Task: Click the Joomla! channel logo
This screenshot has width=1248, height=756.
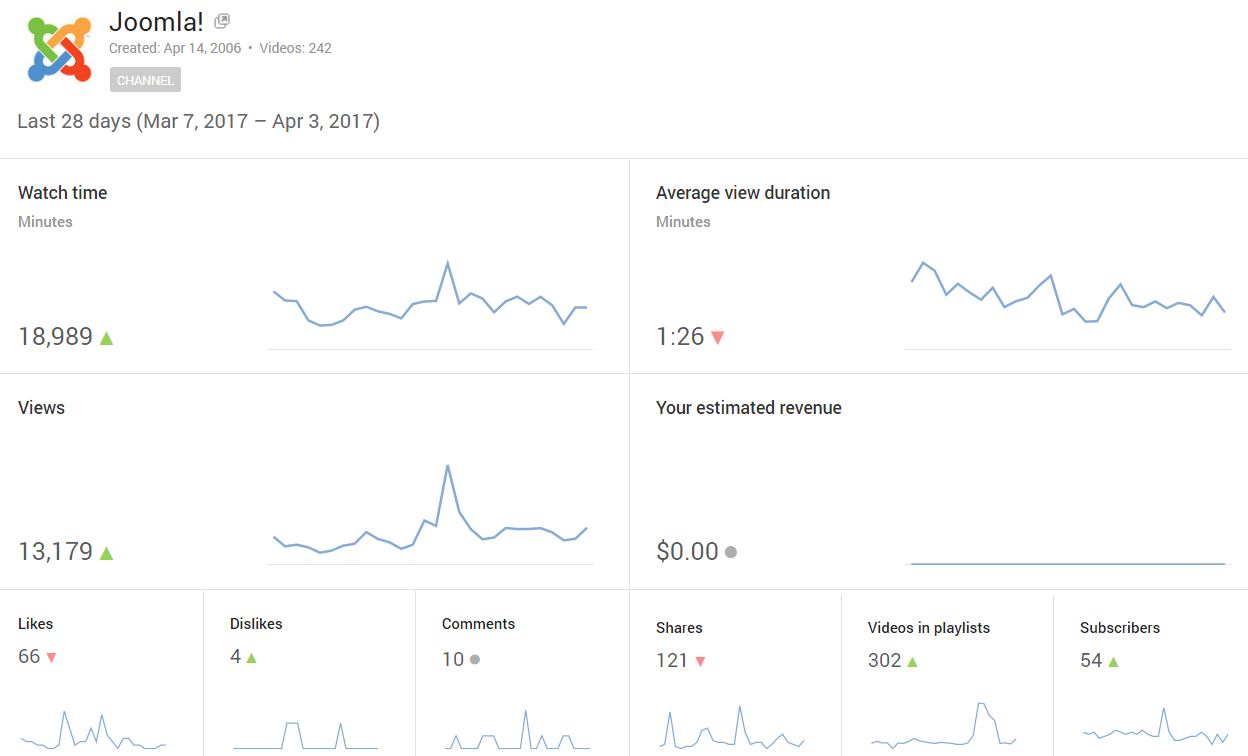Action: click(x=59, y=49)
